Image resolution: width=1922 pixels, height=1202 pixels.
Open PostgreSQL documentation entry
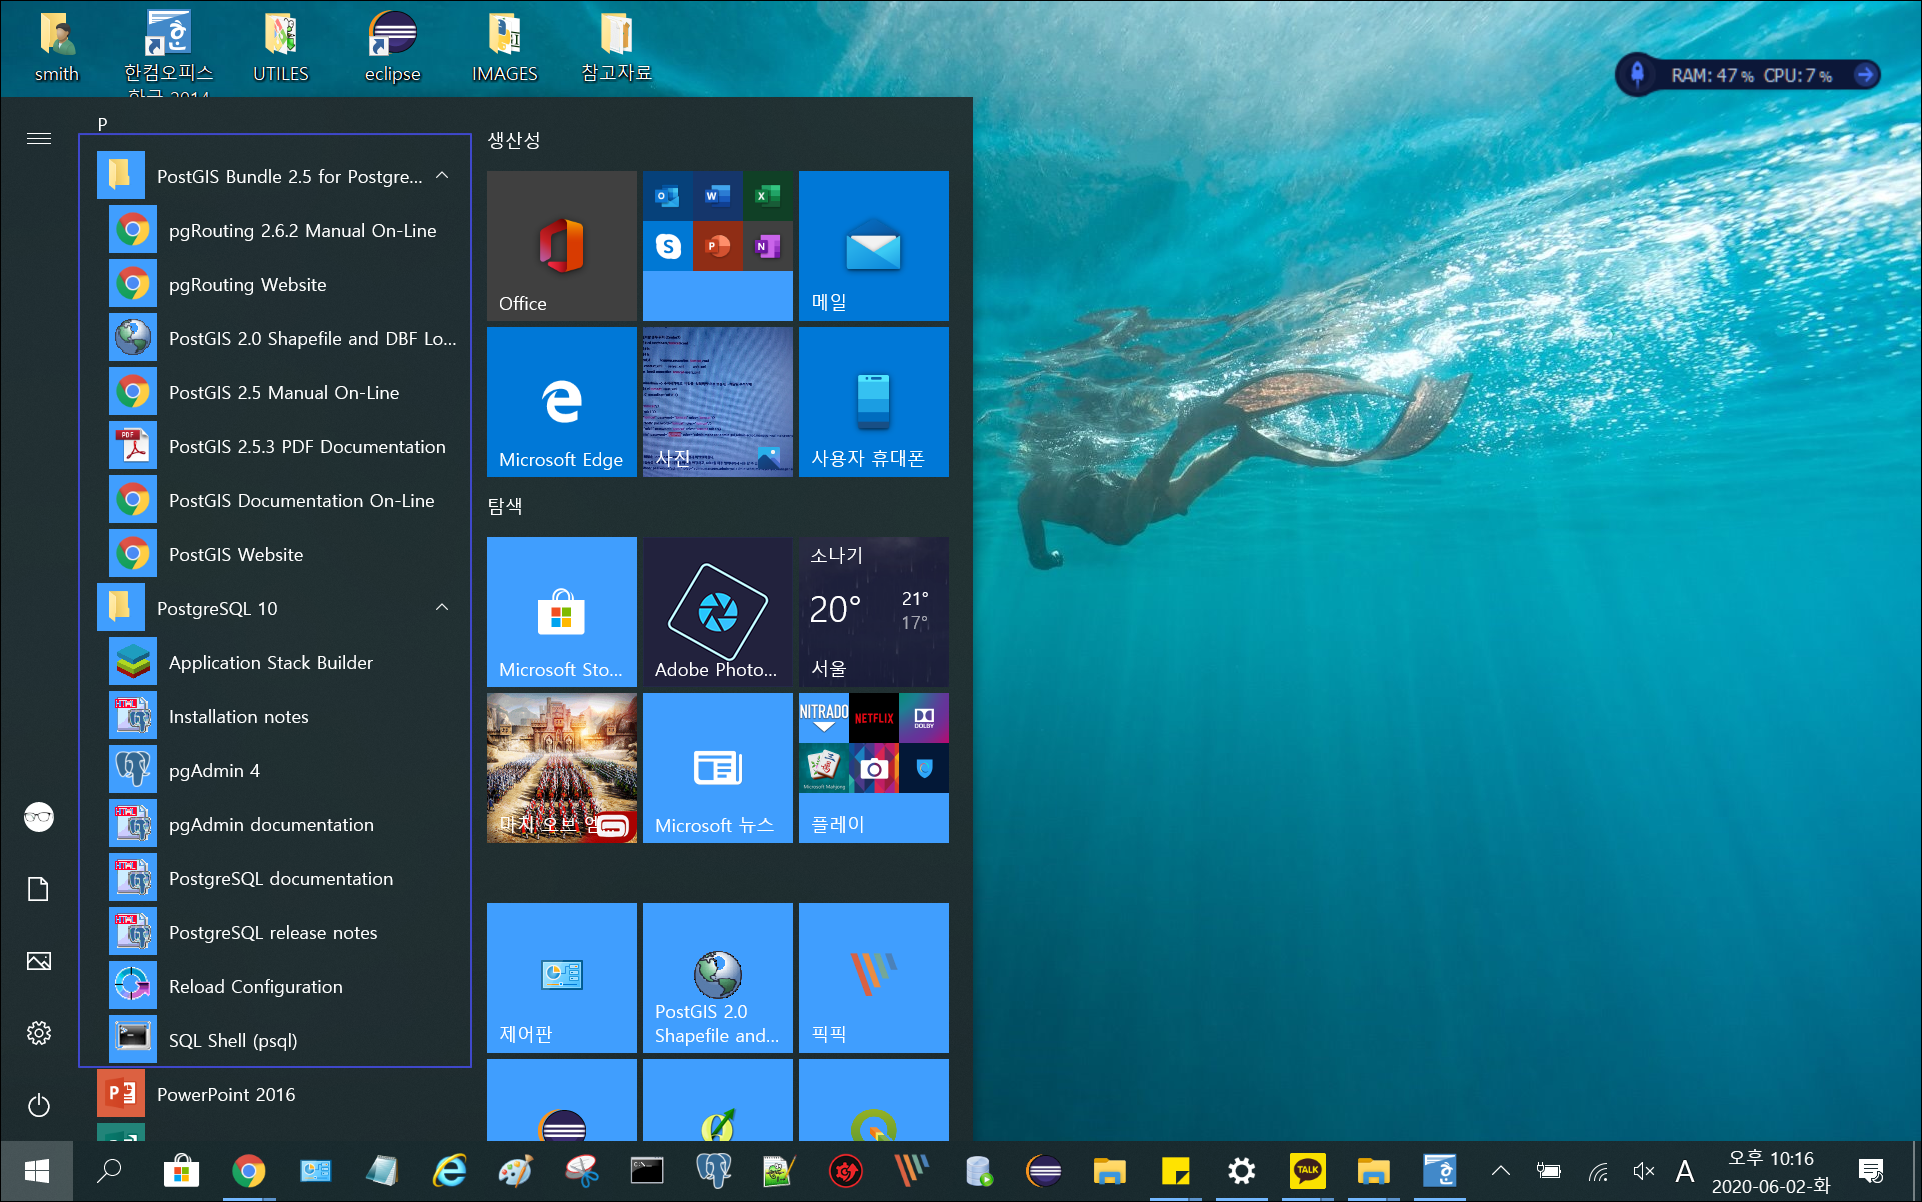pos(275,879)
